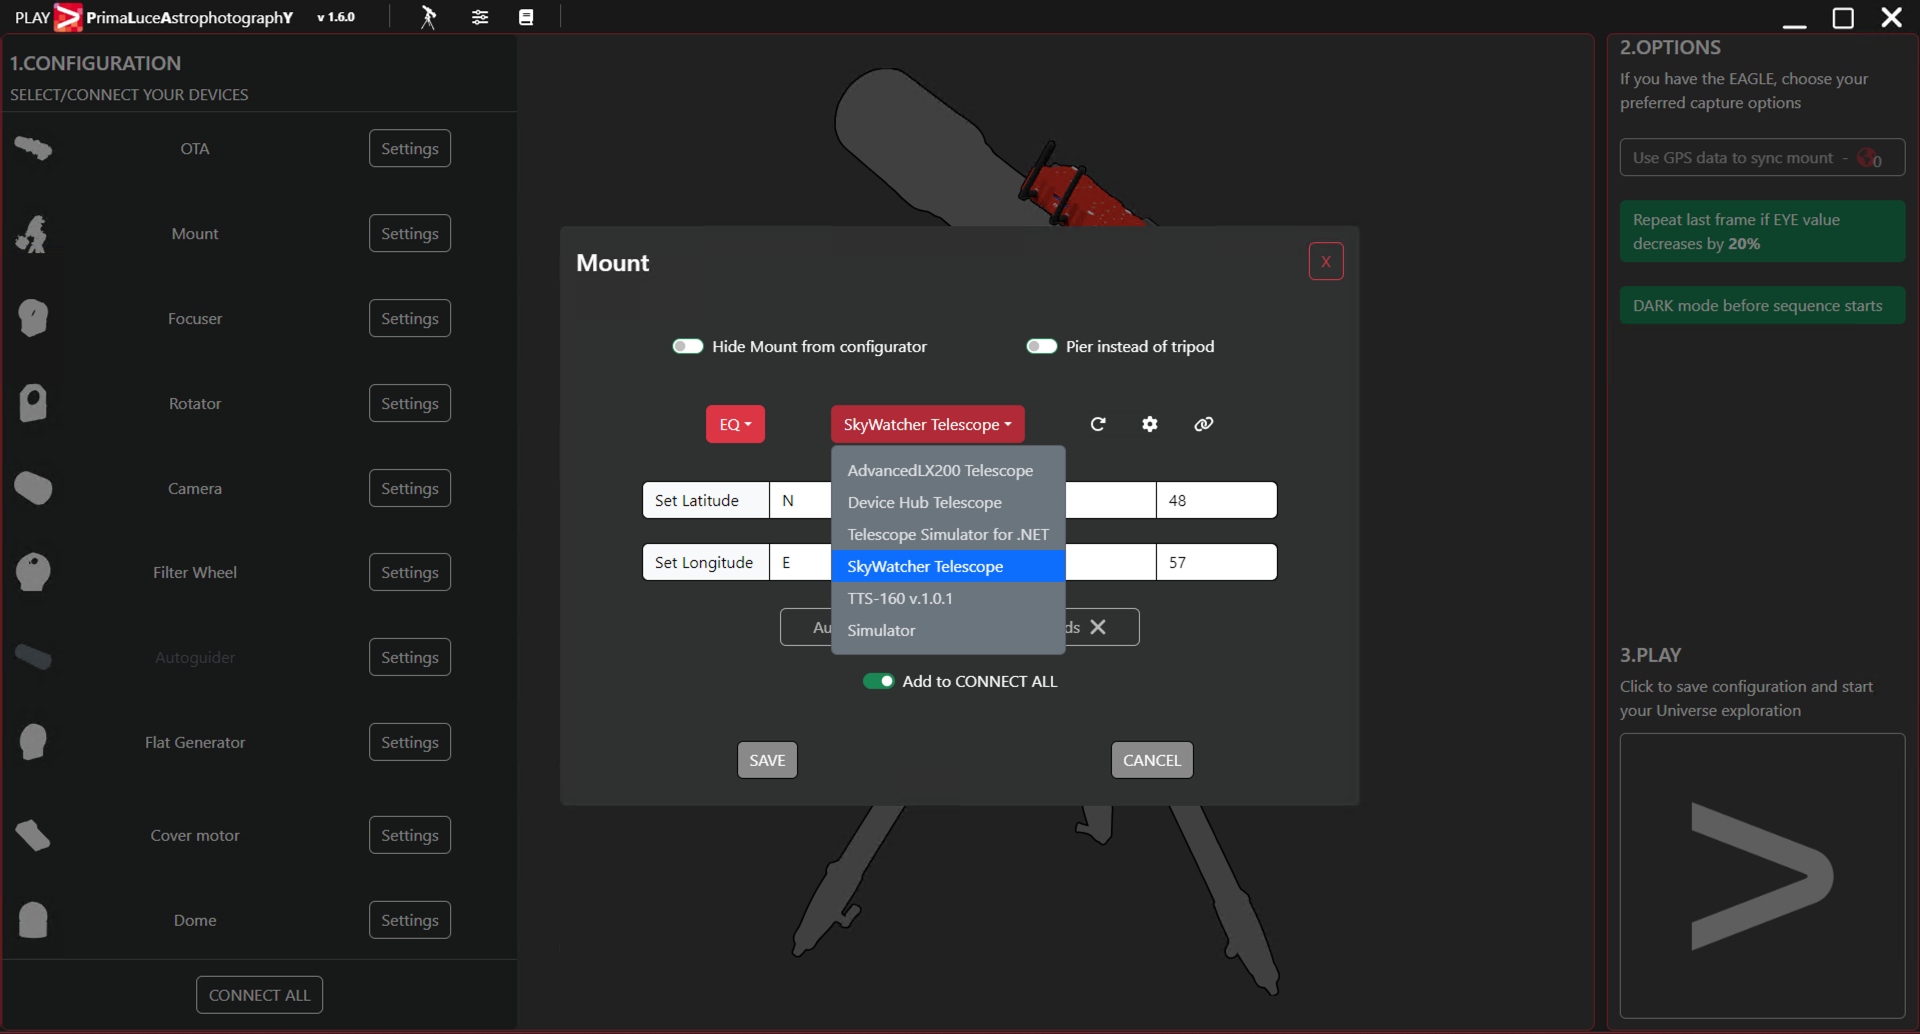
Task: Click the v 1.6.0 version label
Action: pos(336,17)
